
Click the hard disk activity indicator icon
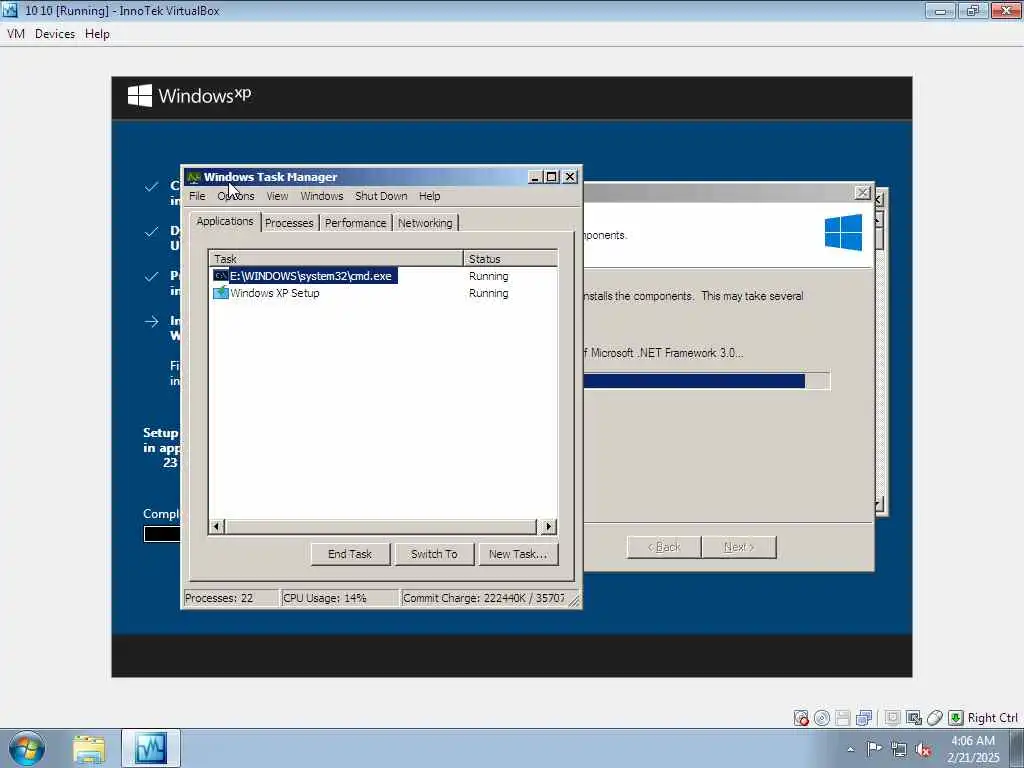coord(801,718)
